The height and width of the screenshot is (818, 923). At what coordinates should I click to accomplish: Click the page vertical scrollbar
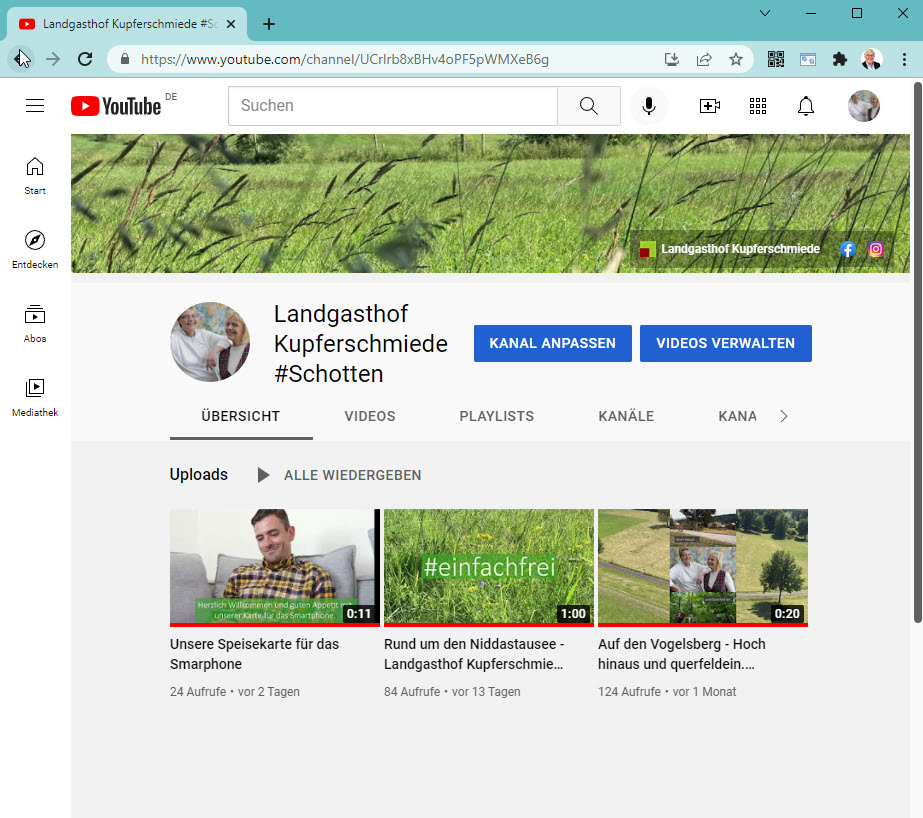(x=917, y=352)
